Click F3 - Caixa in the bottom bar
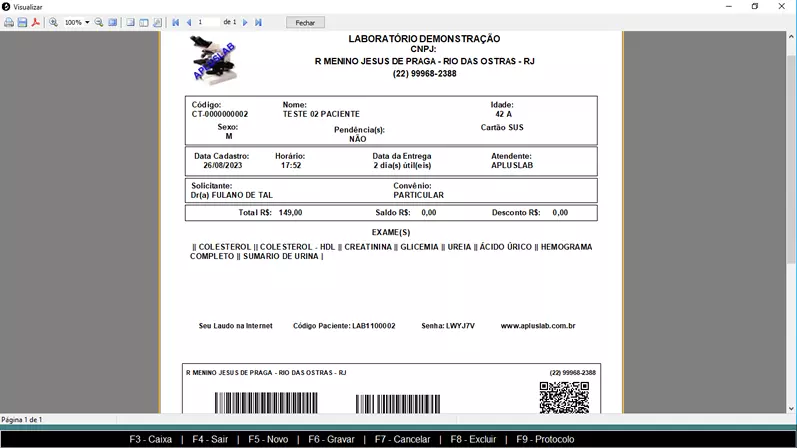797x448 pixels. [x=151, y=439]
